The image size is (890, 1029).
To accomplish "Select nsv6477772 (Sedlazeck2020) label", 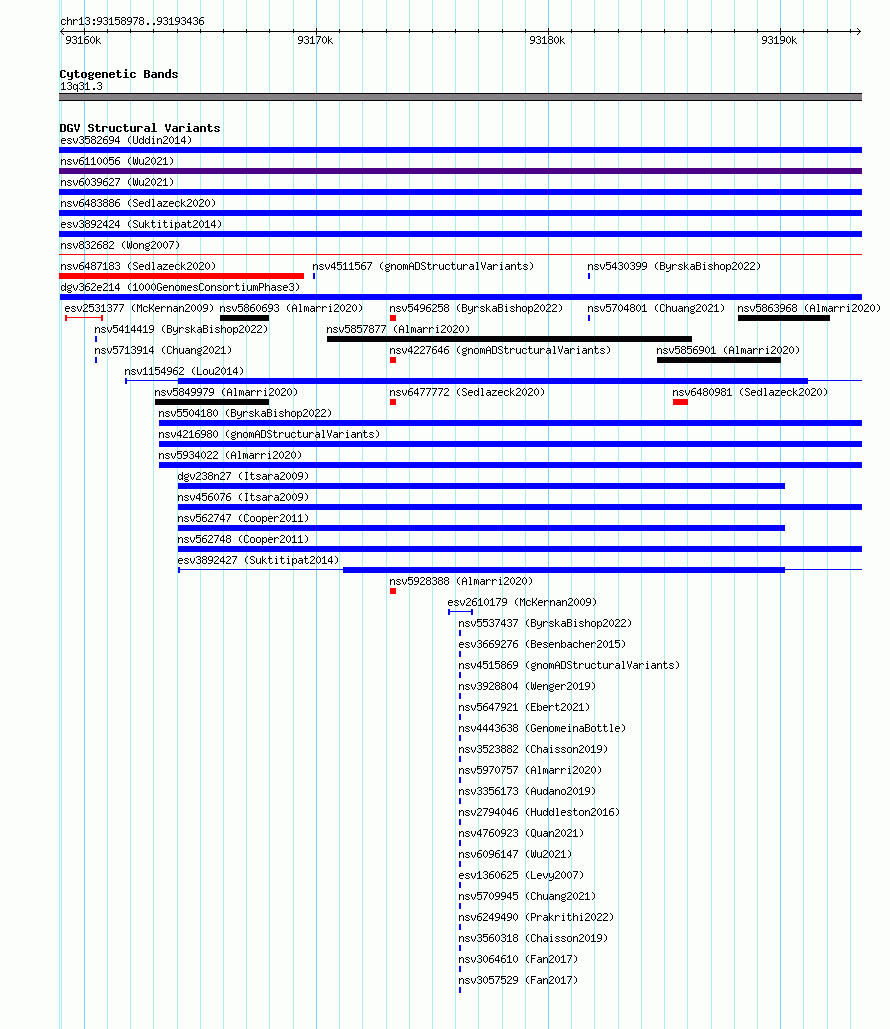I will click(x=467, y=392).
